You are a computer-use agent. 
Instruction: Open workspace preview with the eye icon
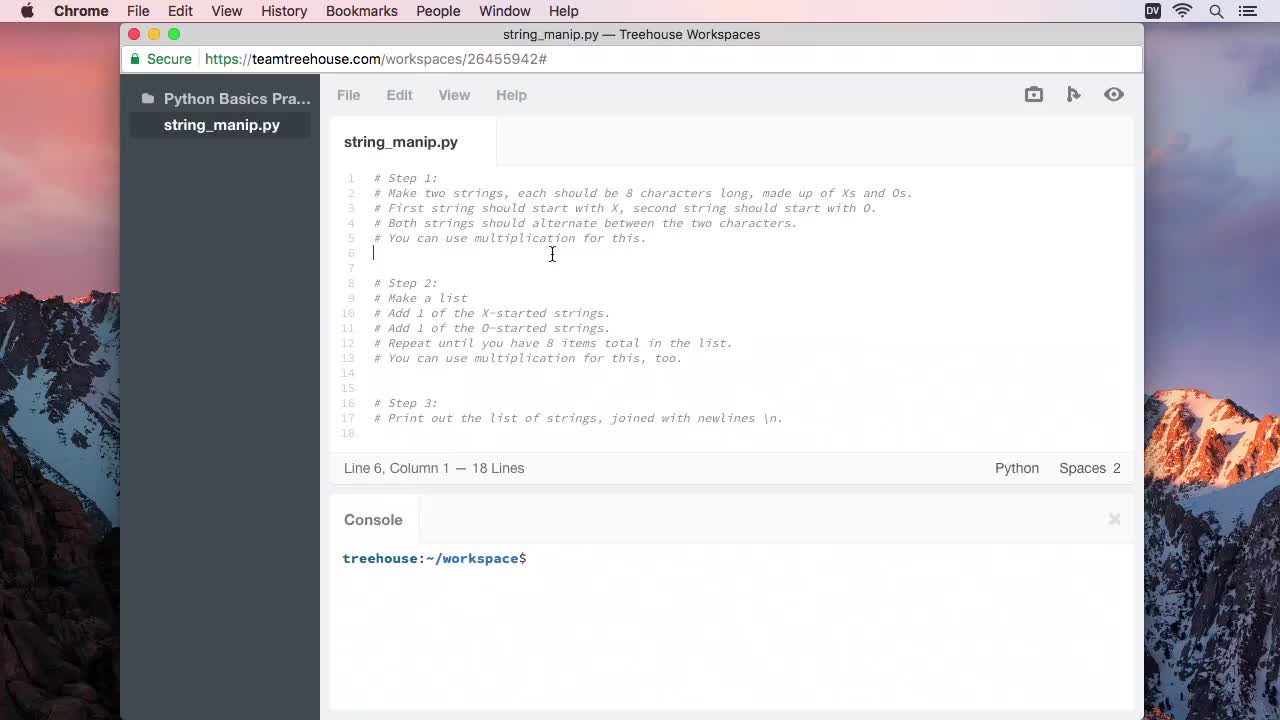point(1113,94)
